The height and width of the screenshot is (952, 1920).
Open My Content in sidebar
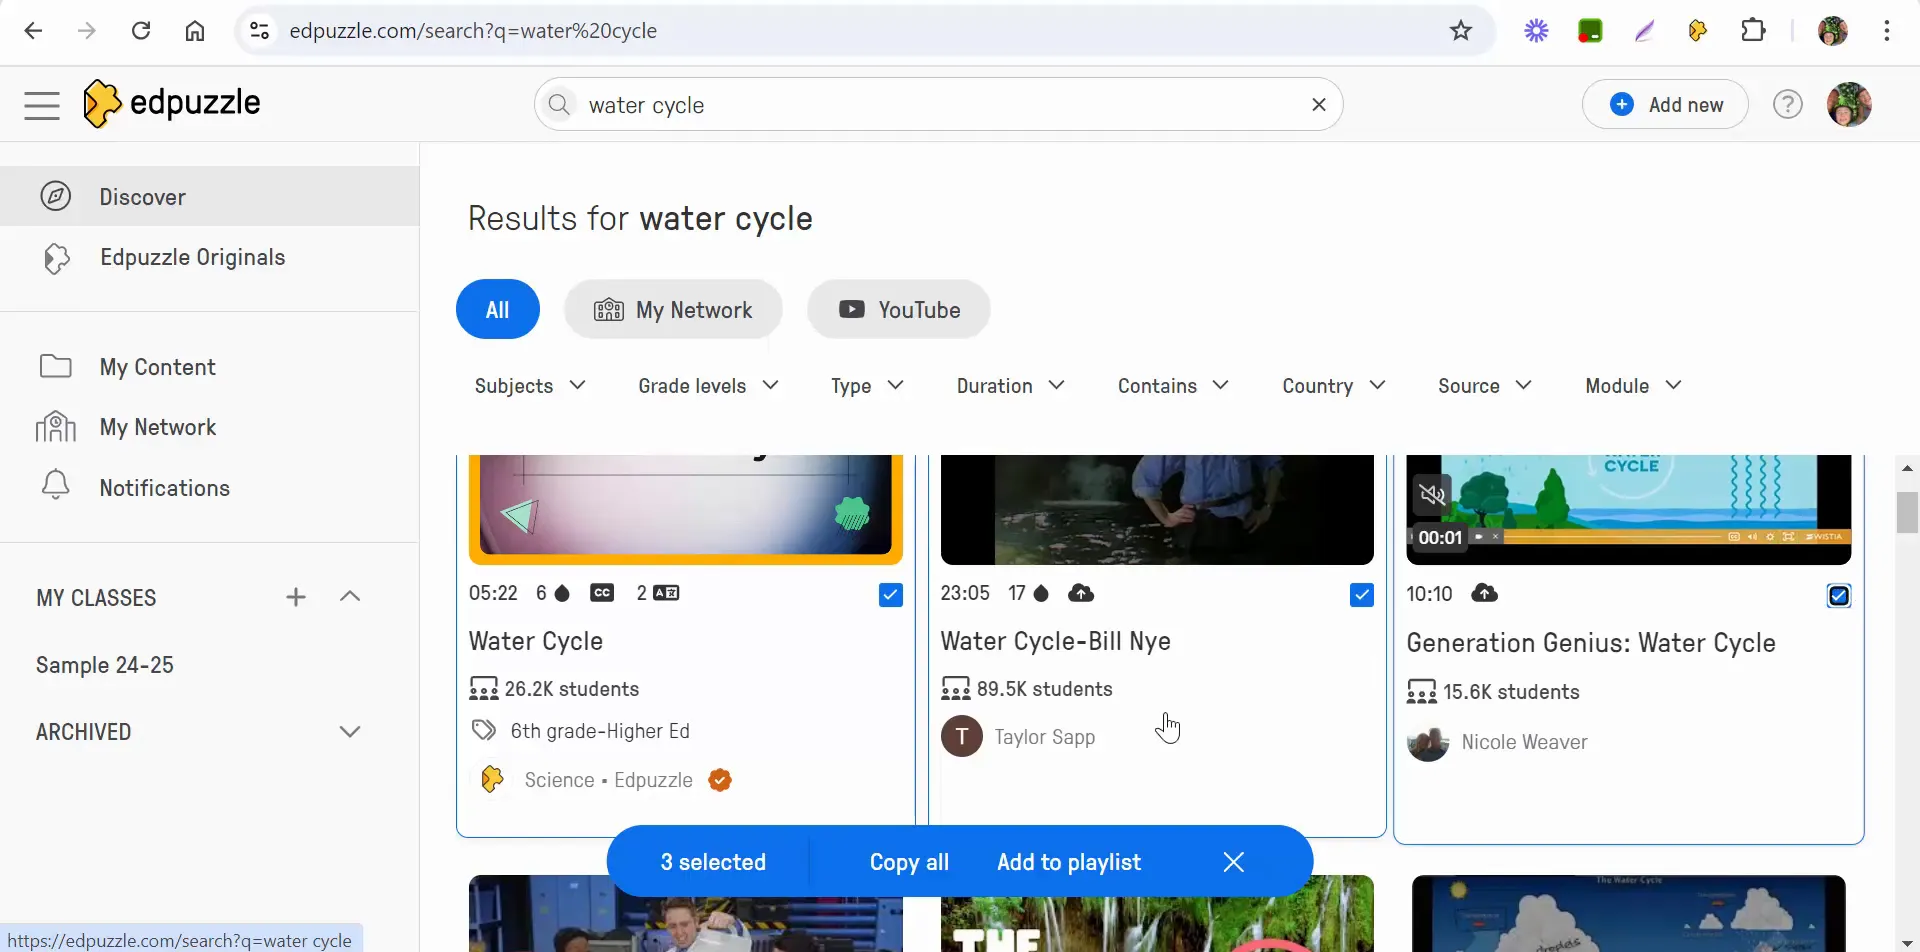(x=210, y=367)
